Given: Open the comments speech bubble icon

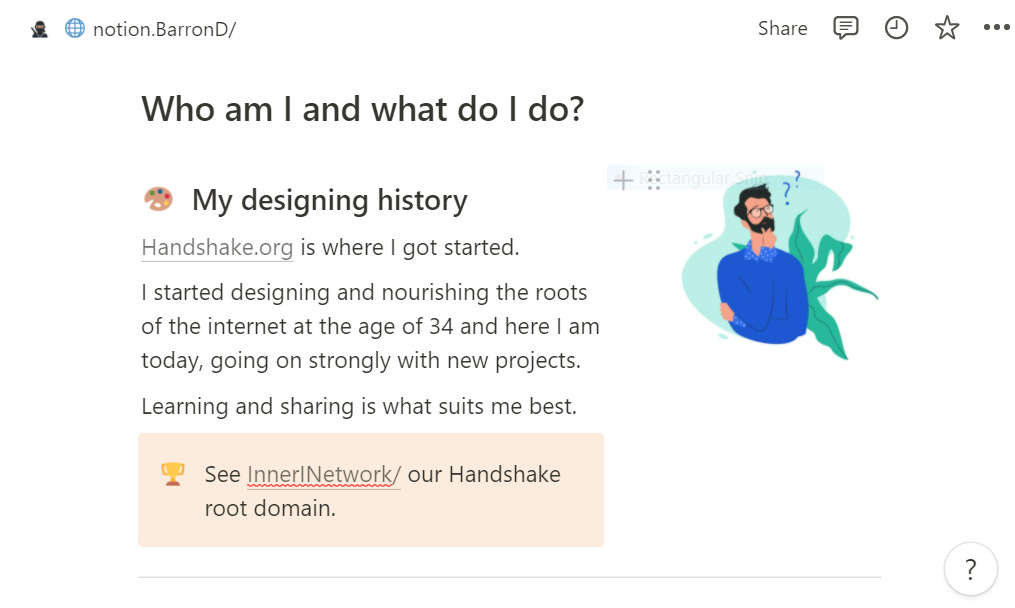Looking at the screenshot, I should [x=845, y=28].
